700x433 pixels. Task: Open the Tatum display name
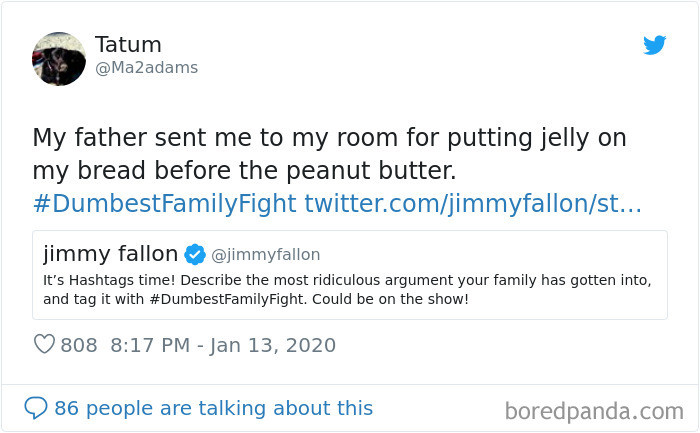point(128,45)
